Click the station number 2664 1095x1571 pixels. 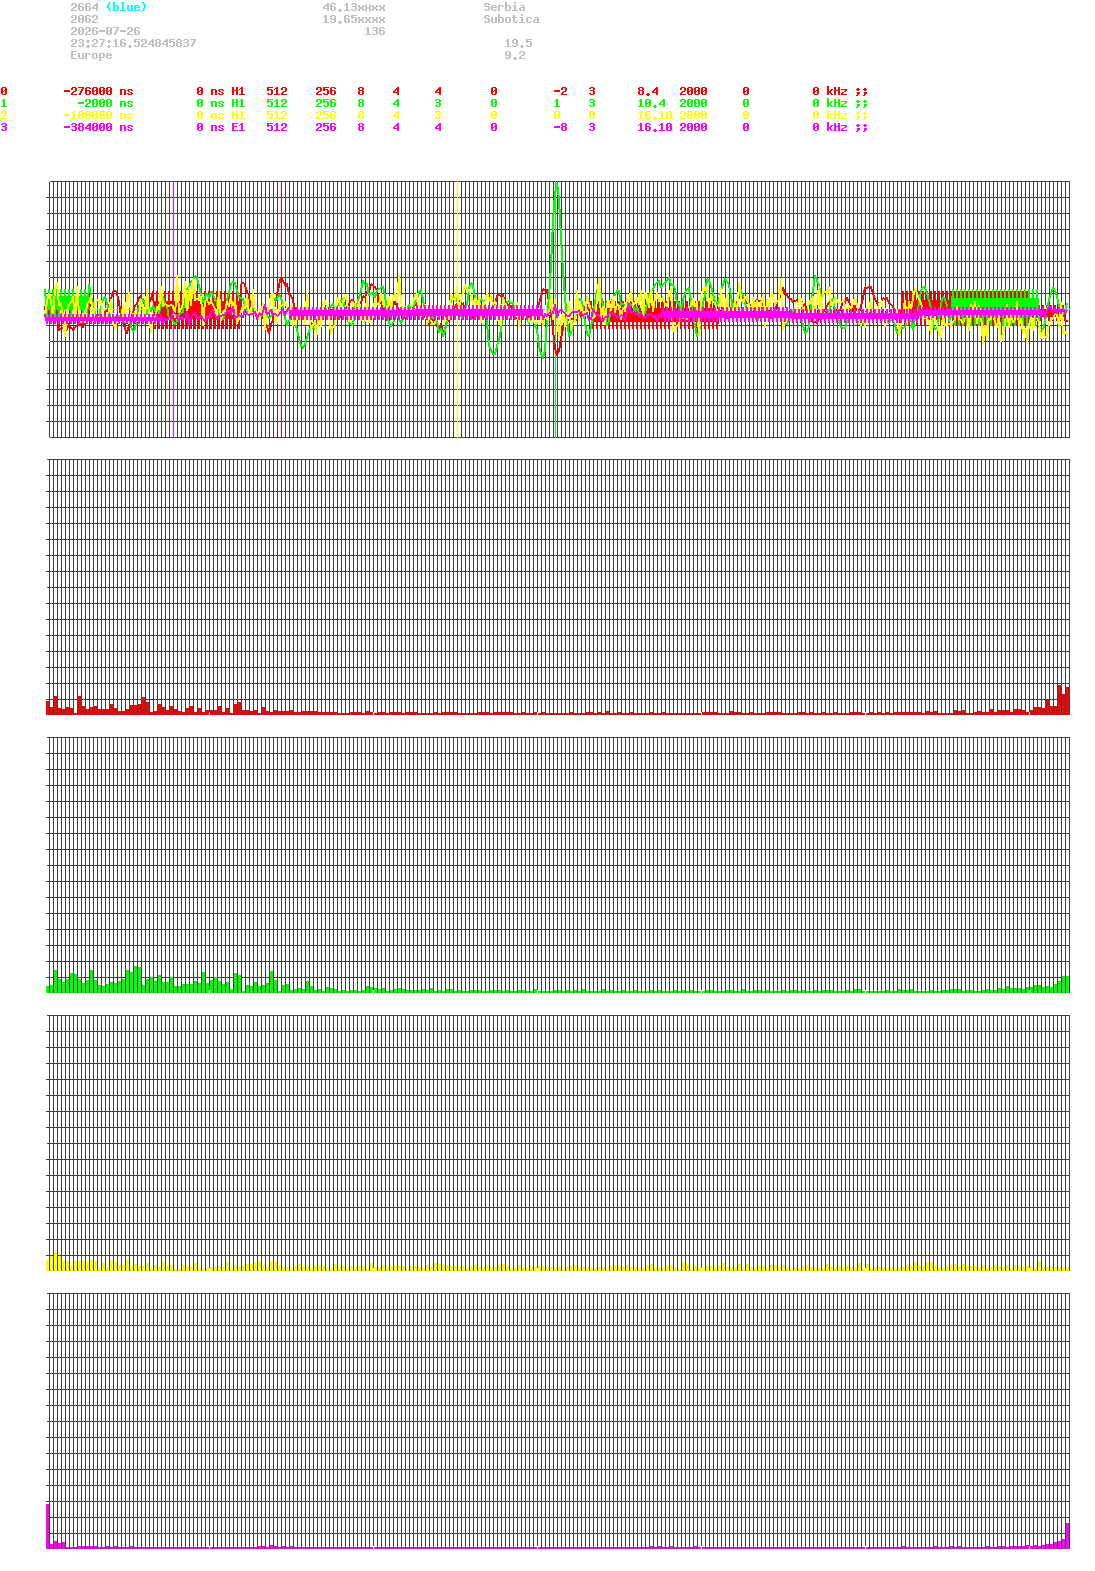[x=84, y=7]
